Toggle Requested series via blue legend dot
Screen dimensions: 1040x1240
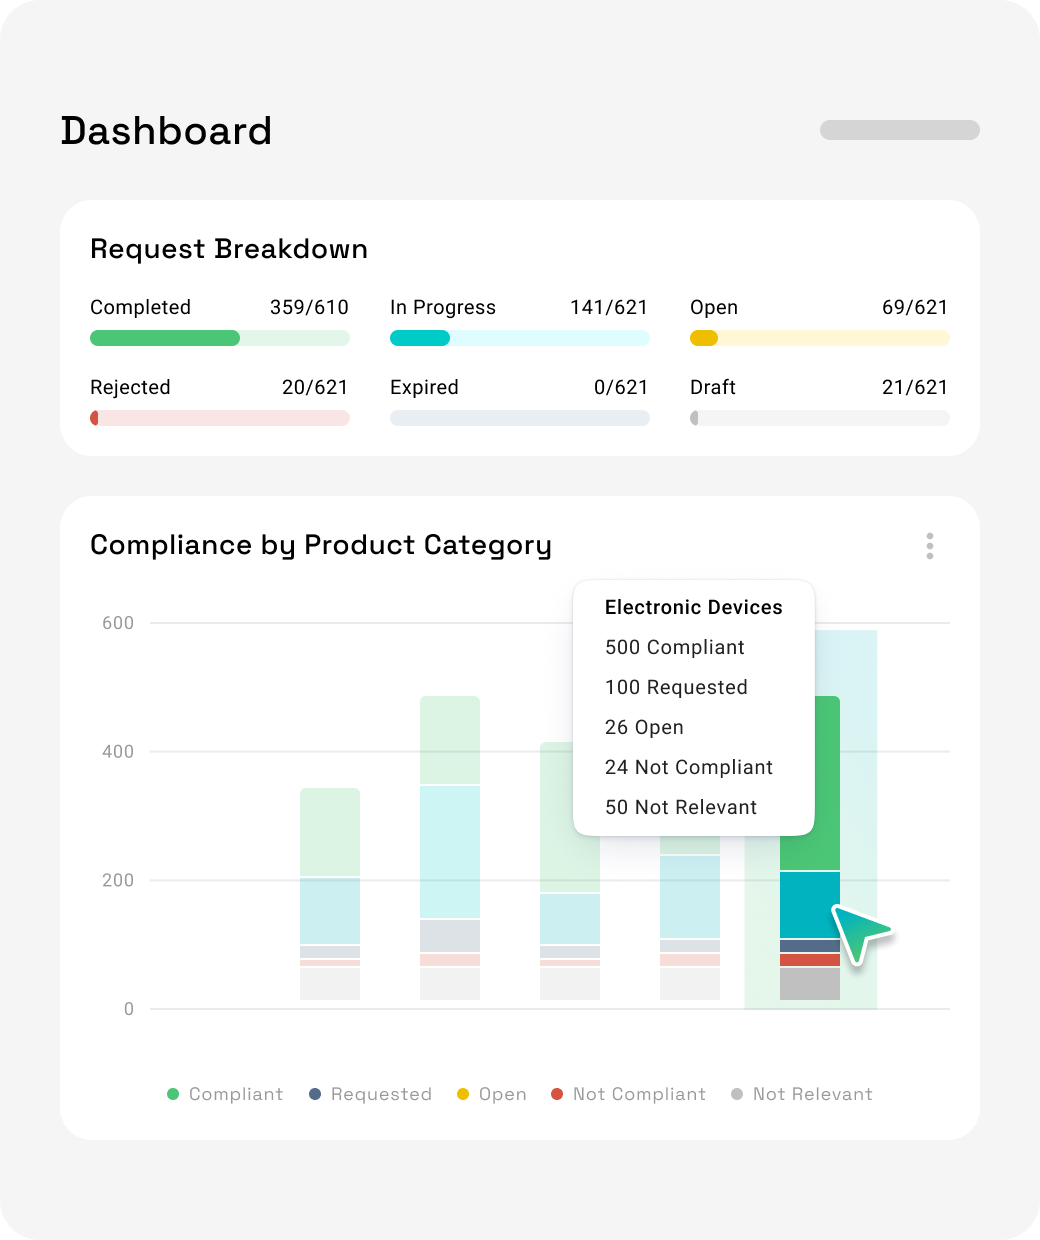[x=315, y=1094]
